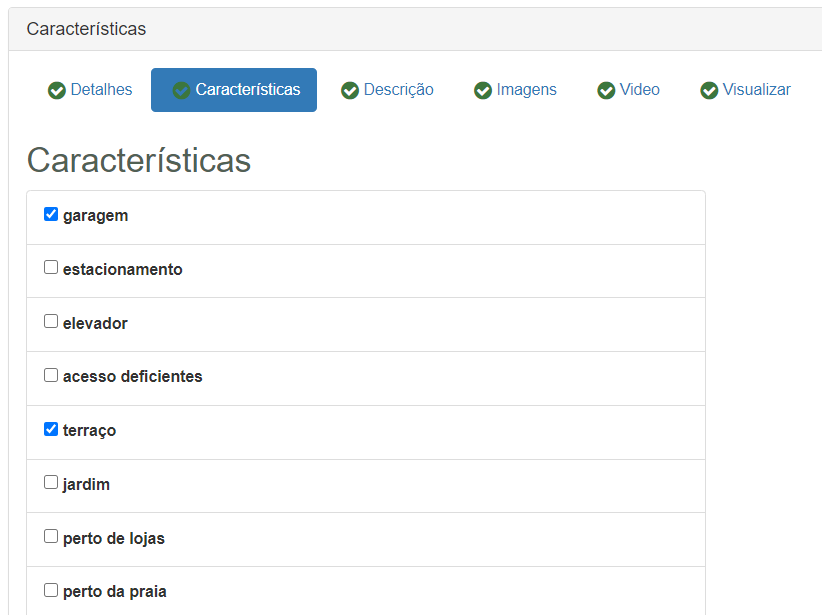Go to the Detalhes tab
This screenshot has height=615, width=822.
pyautogui.click(x=101, y=90)
